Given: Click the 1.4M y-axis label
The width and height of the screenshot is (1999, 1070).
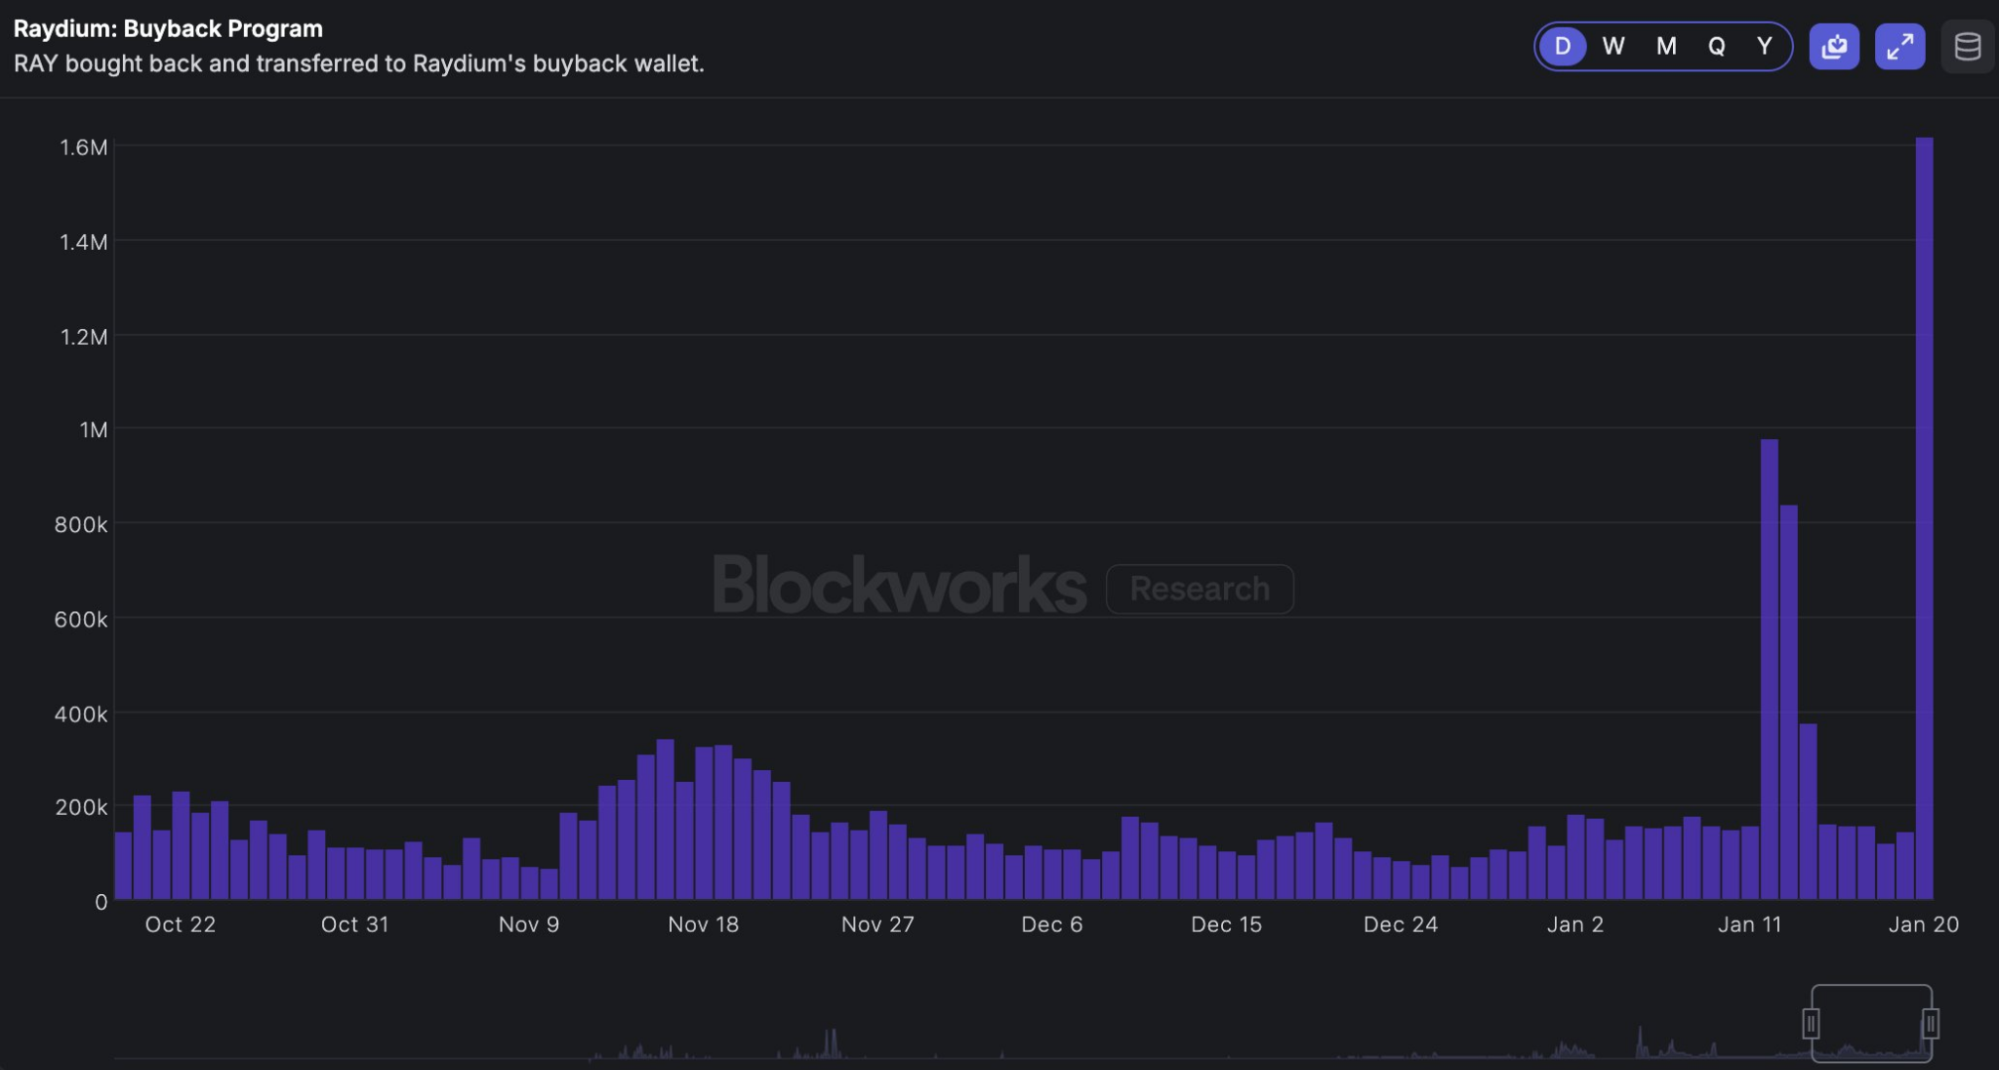Looking at the screenshot, I should pos(83,242).
